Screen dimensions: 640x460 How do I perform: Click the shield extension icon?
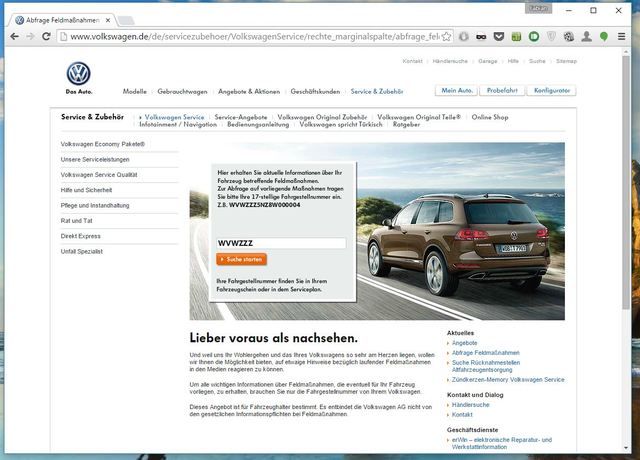click(551, 37)
